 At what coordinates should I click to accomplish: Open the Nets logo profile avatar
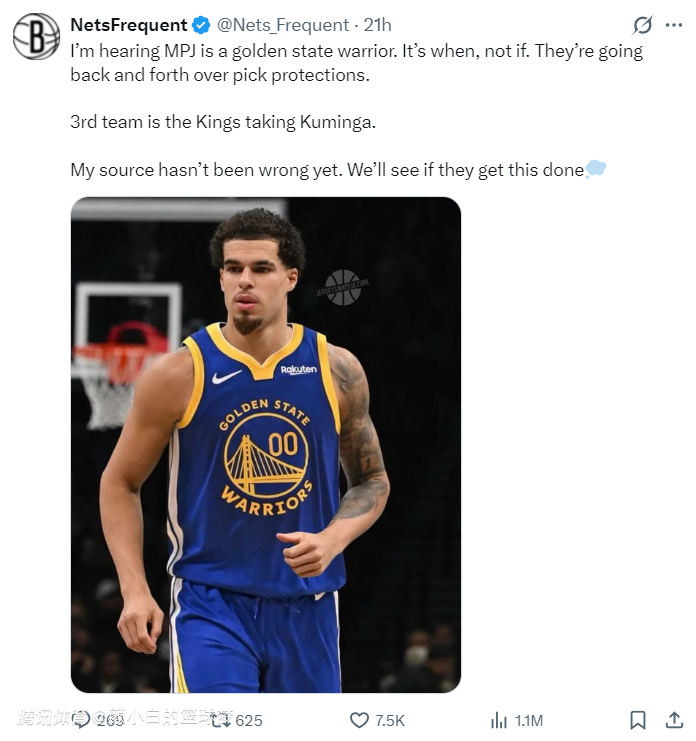(x=36, y=36)
